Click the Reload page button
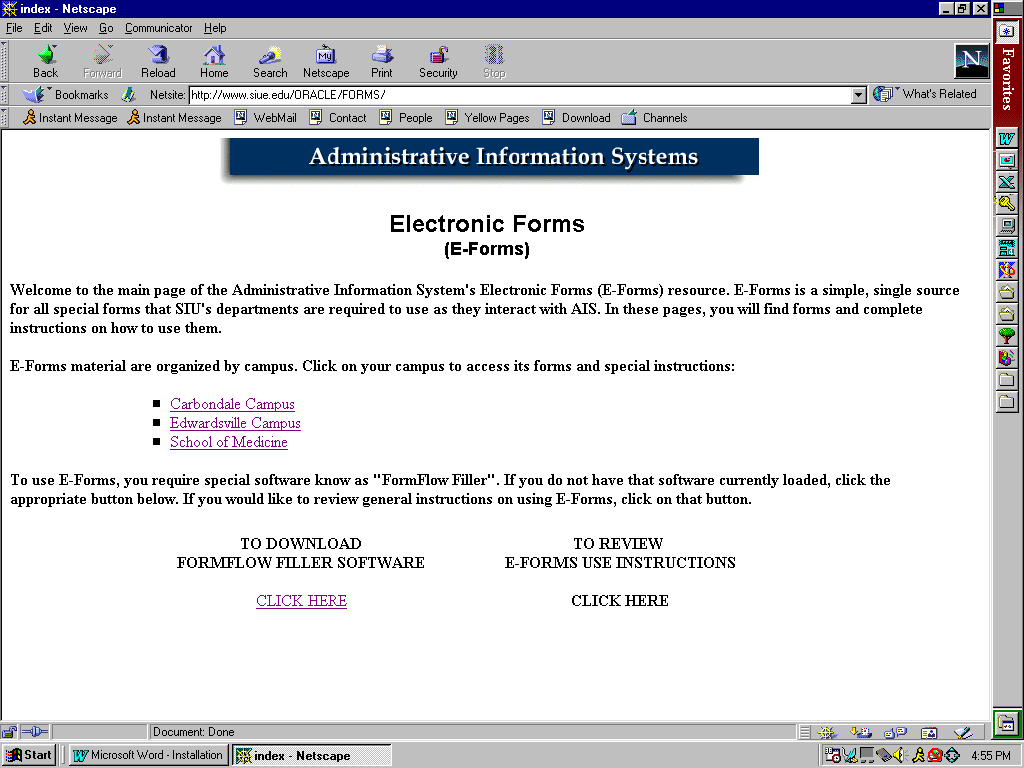The width and height of the screenshot is (1024, 768). point(158,61)
